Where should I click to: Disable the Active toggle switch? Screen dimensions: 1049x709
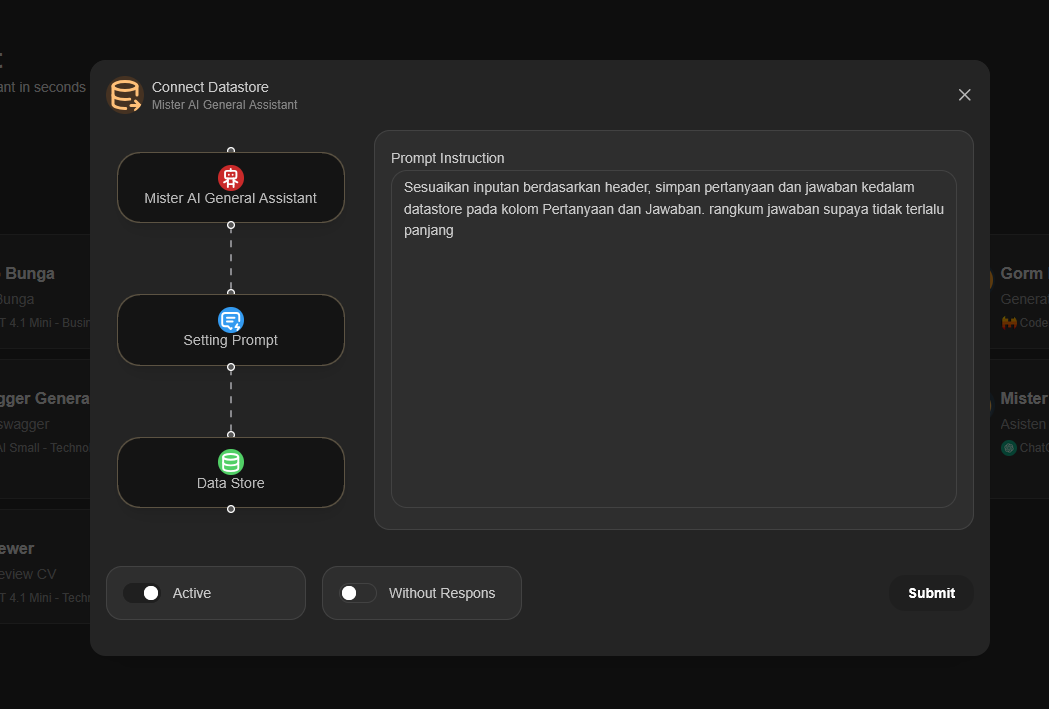142,593
